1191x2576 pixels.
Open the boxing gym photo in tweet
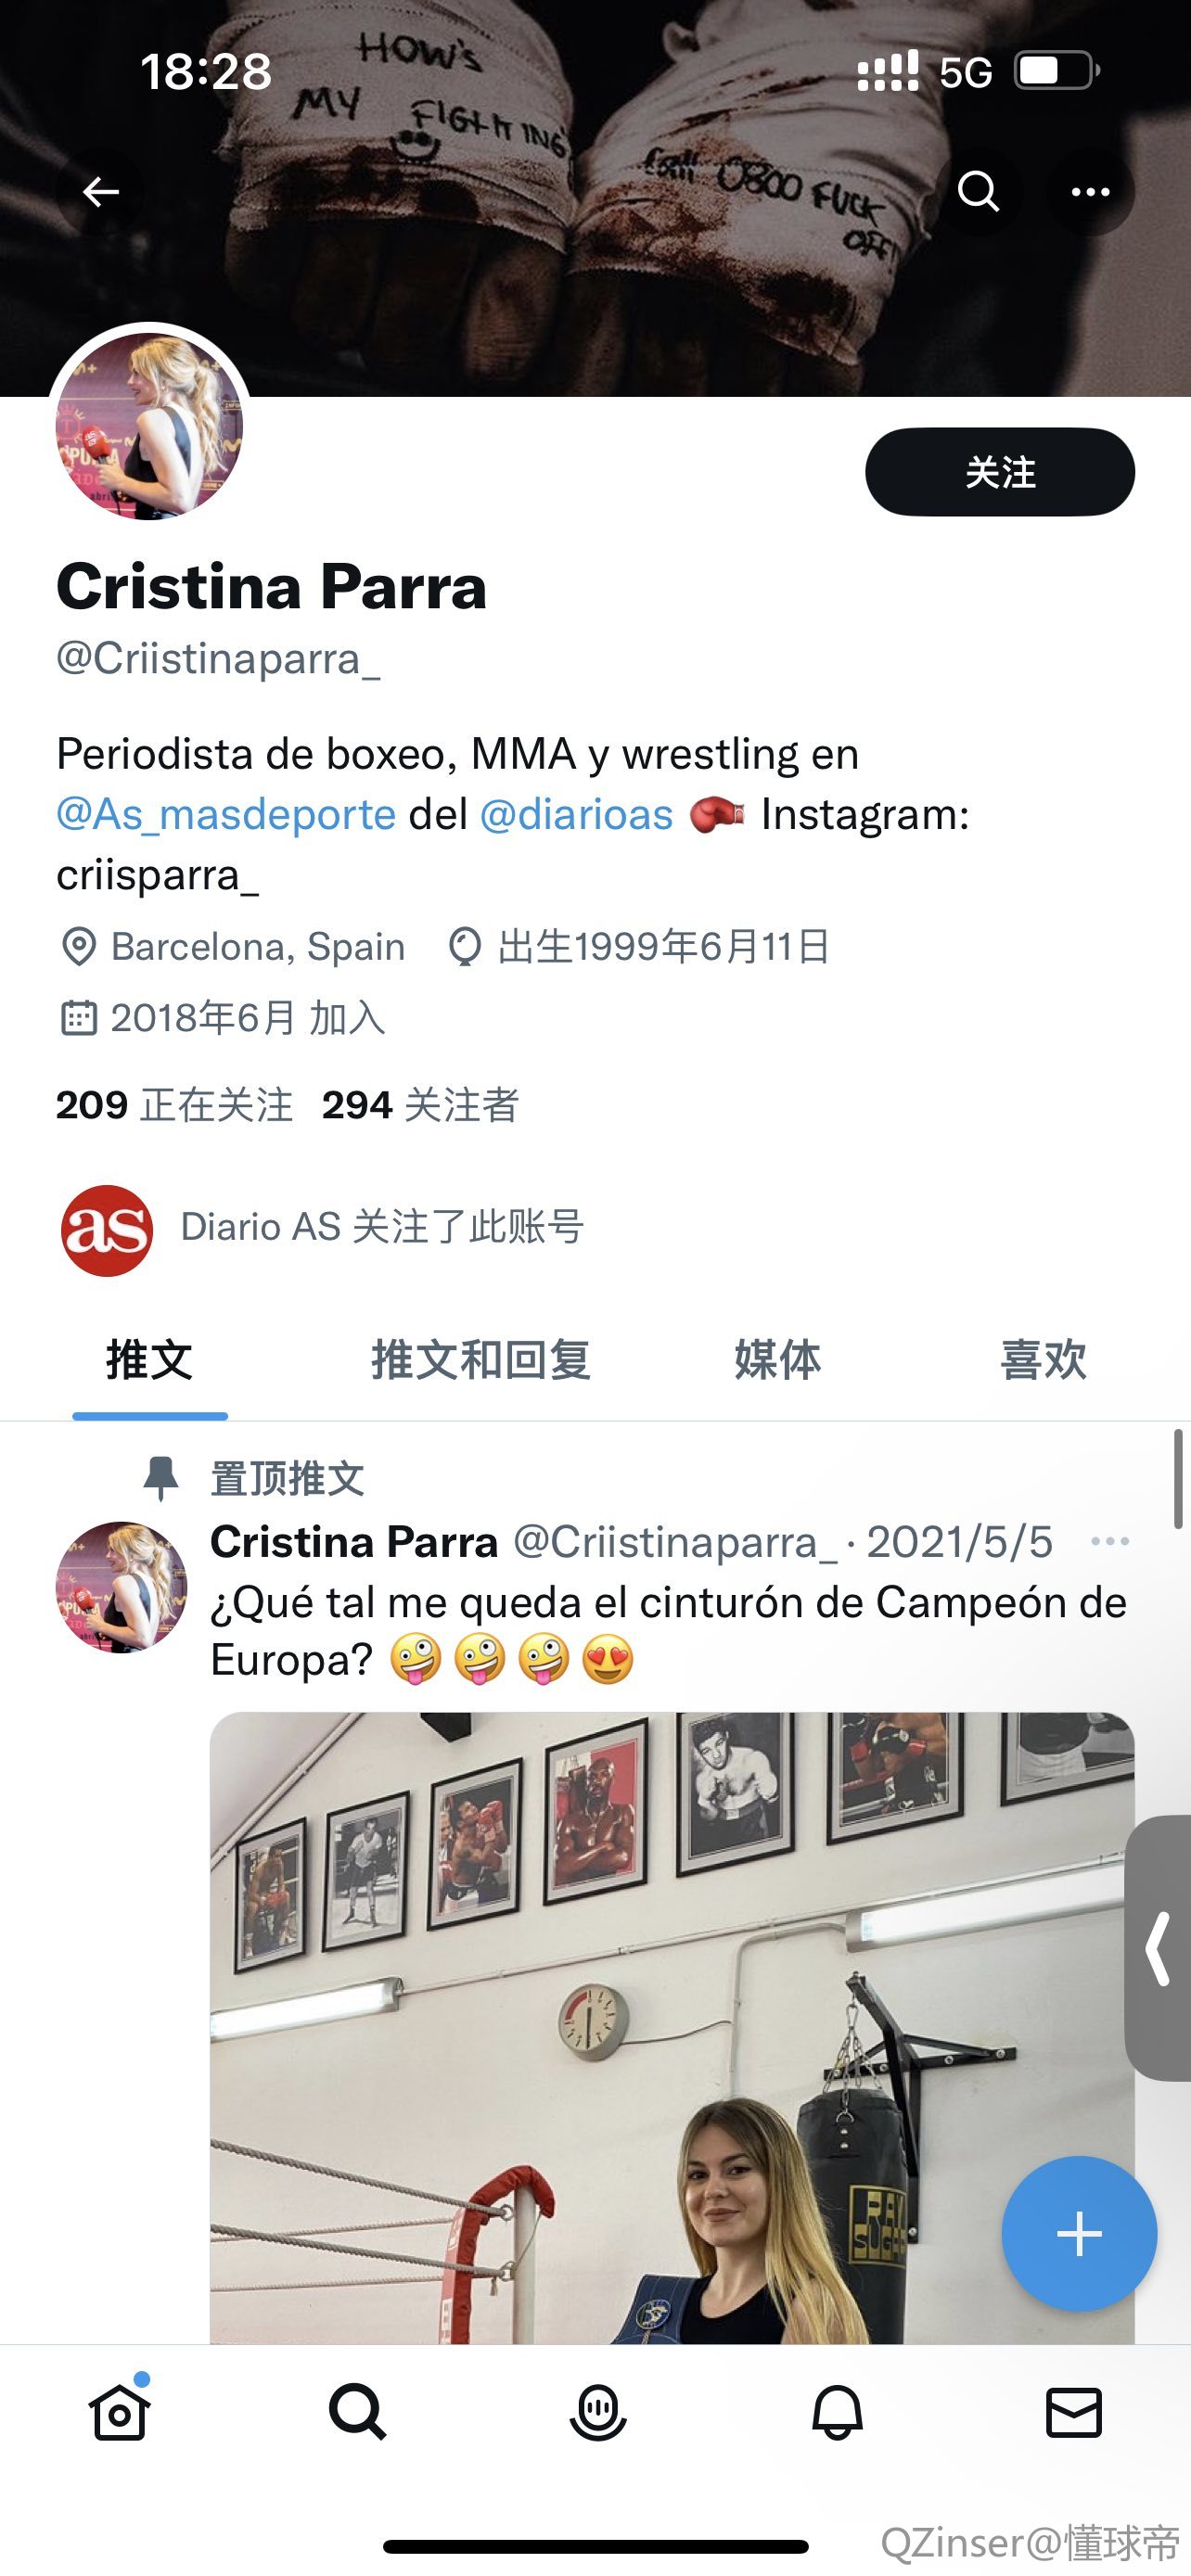pyautogui.click(x=672, y=2028)
